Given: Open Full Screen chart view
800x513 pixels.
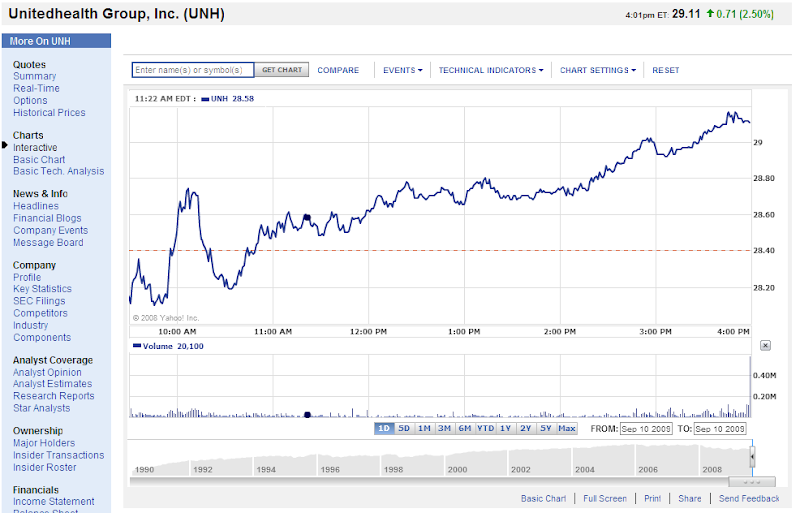Looking at the screenshot, I should point(605,498).
